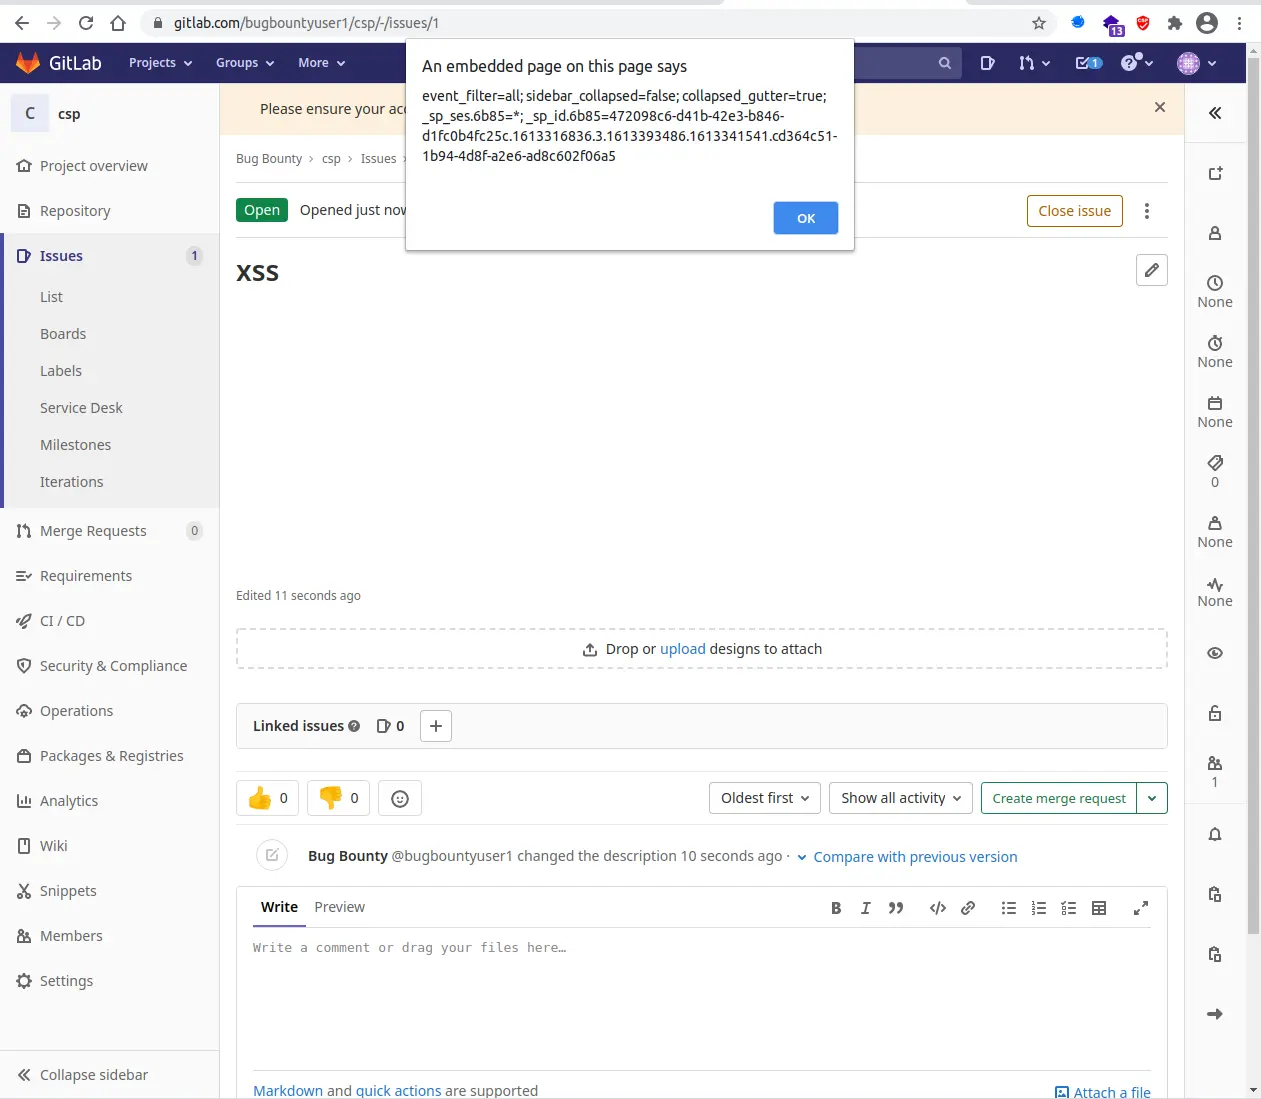
Task: Click the thumbs up reaction button
Action: tap(267, 798)
